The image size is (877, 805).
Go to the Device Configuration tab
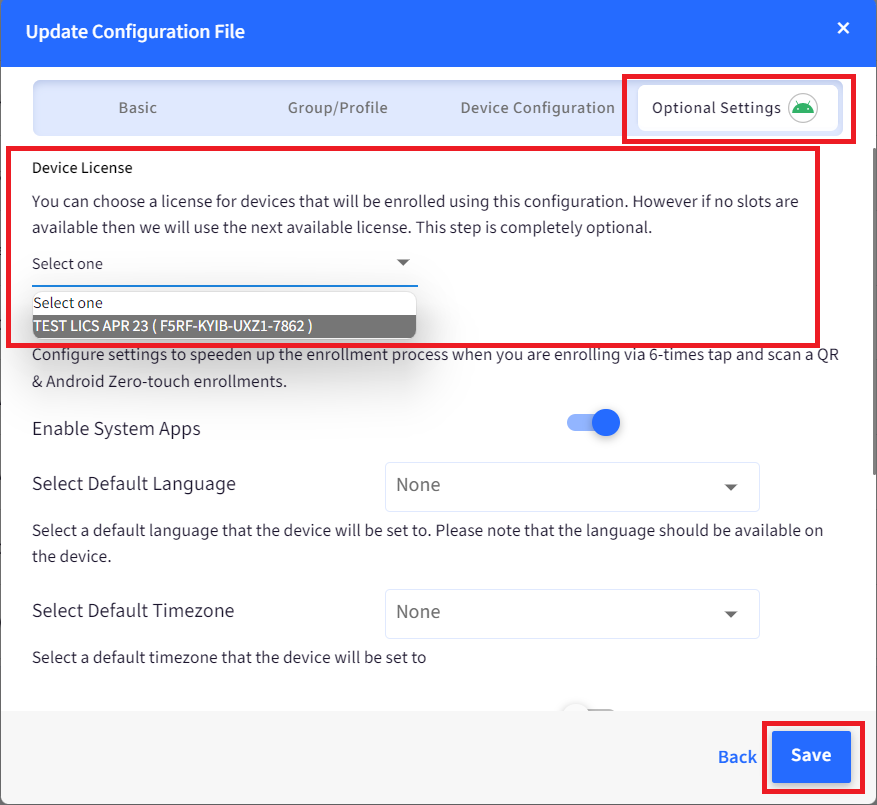pos(537,107)
